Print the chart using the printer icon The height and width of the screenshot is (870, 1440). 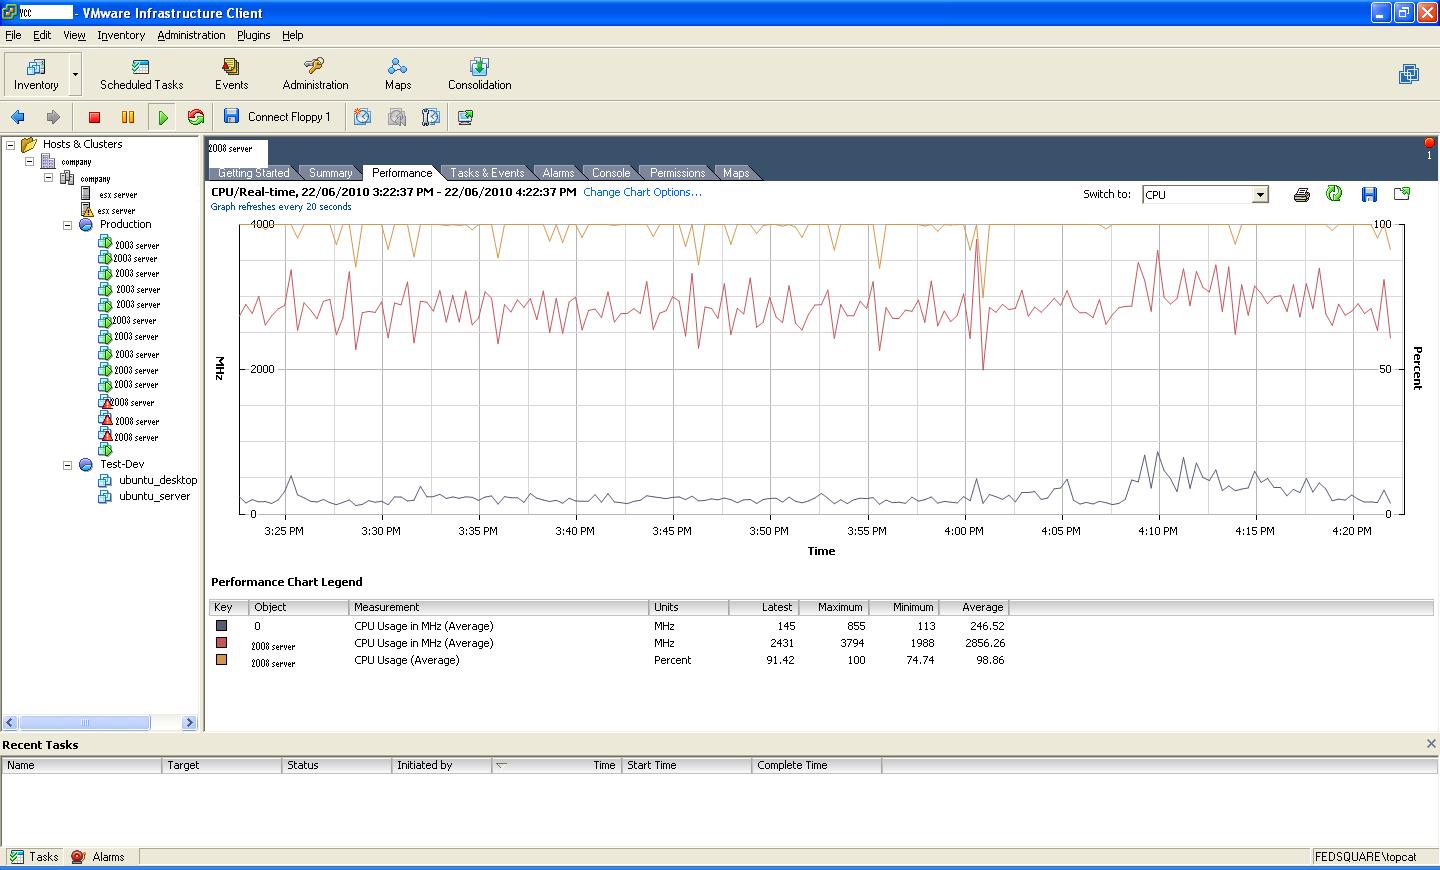pos(1301,194)
